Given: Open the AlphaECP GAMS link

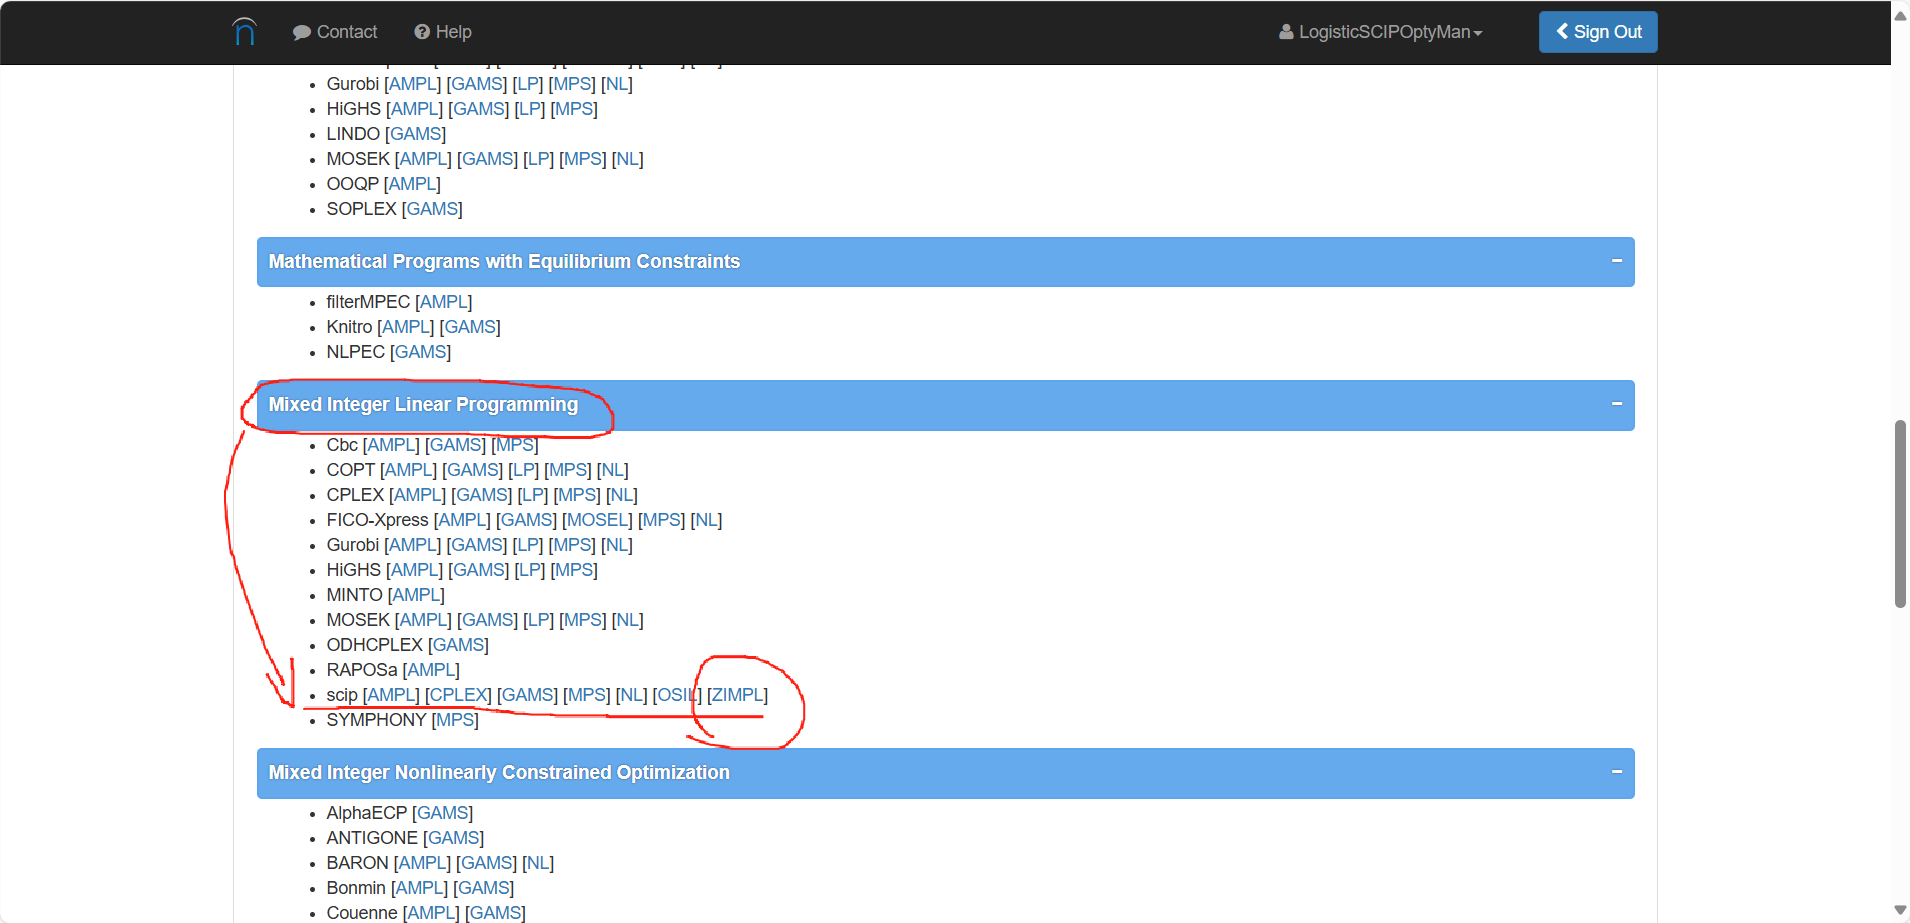Looking at the screenshot, I should (x=443, y=813).
